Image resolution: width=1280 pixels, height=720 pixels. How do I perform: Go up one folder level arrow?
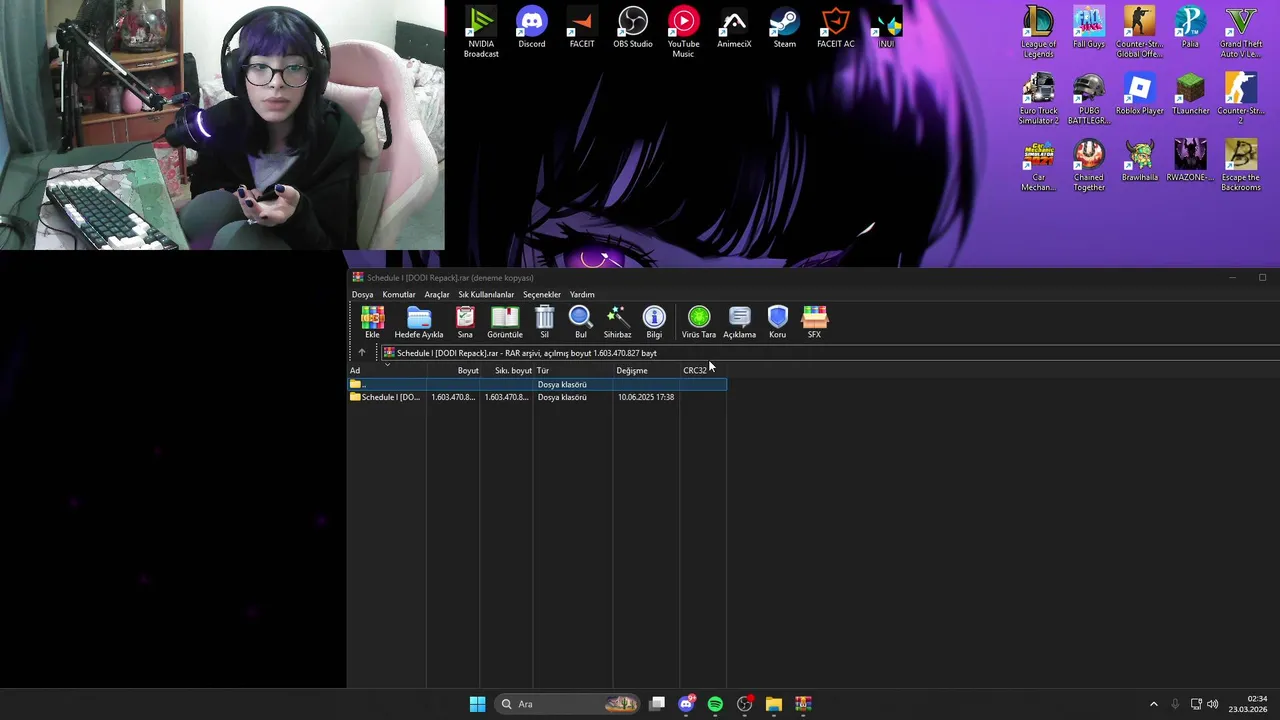click(x=362, y=353)
